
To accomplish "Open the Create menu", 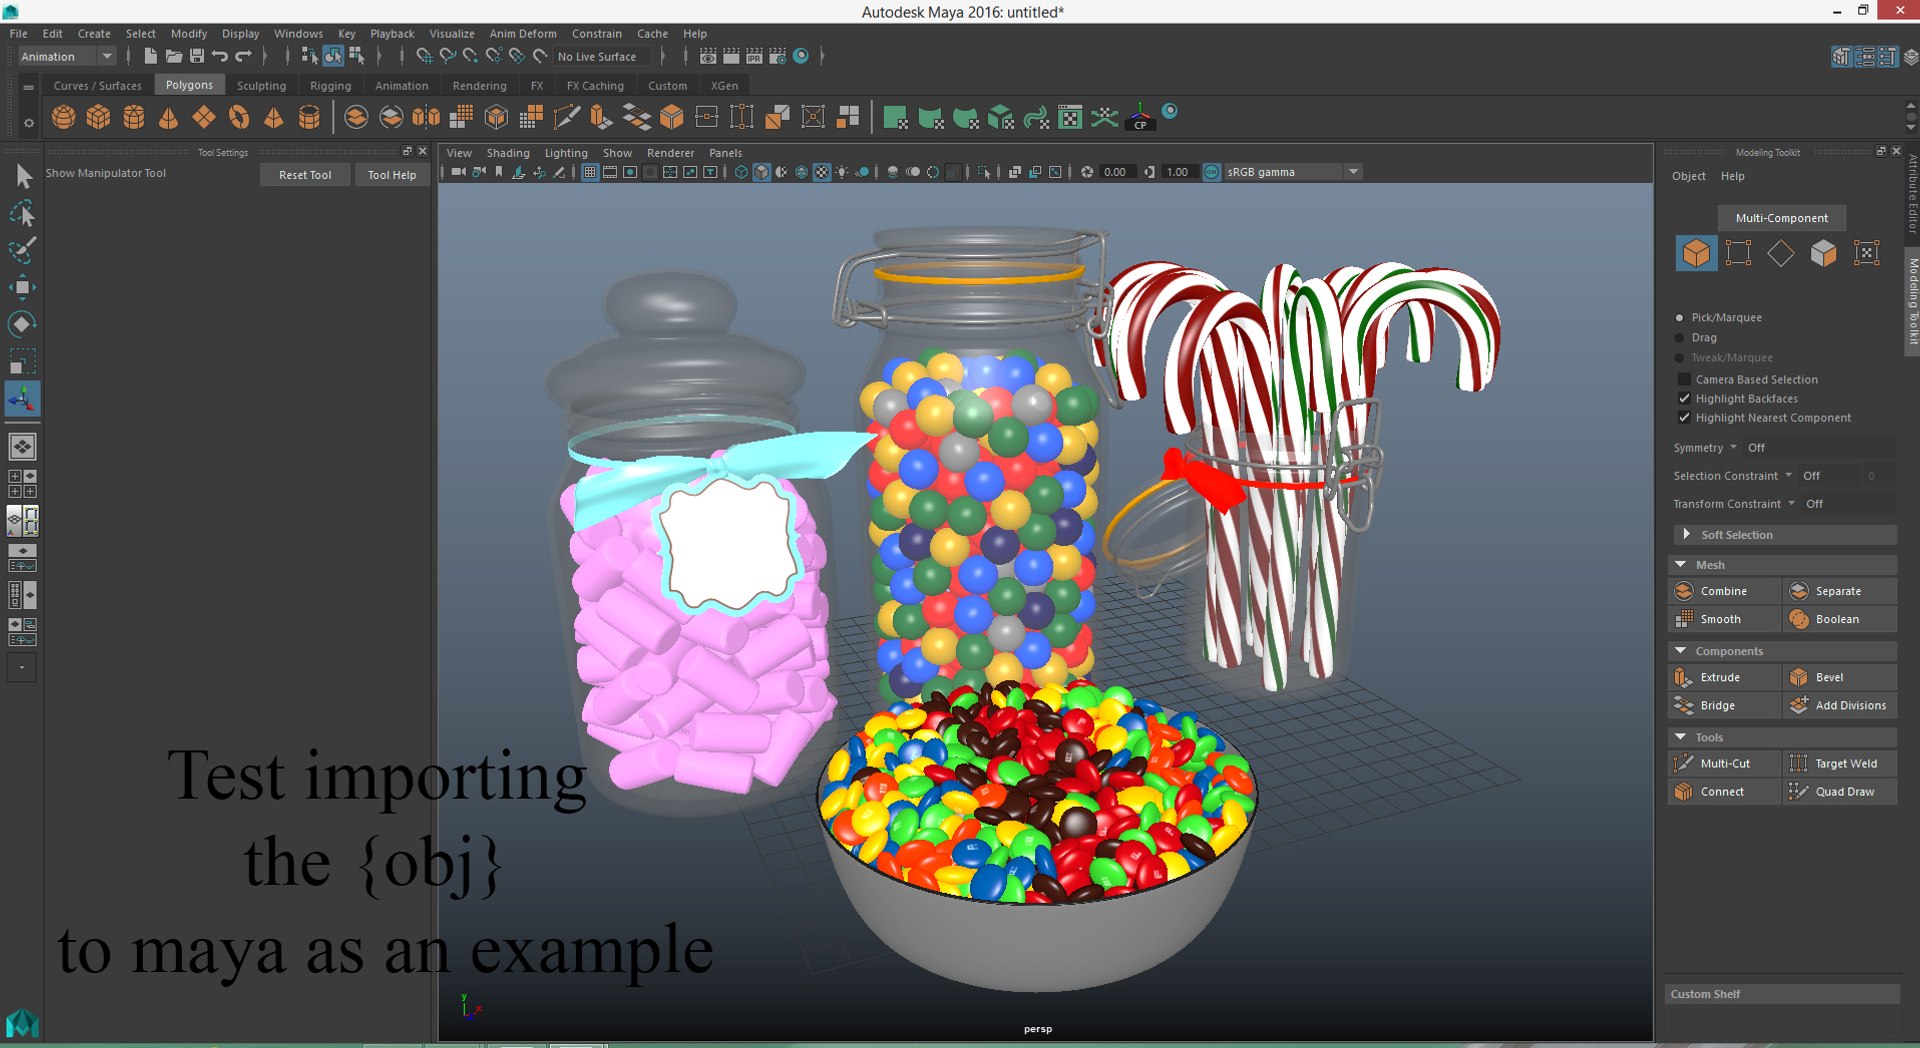I will click(x=94, y=33).
